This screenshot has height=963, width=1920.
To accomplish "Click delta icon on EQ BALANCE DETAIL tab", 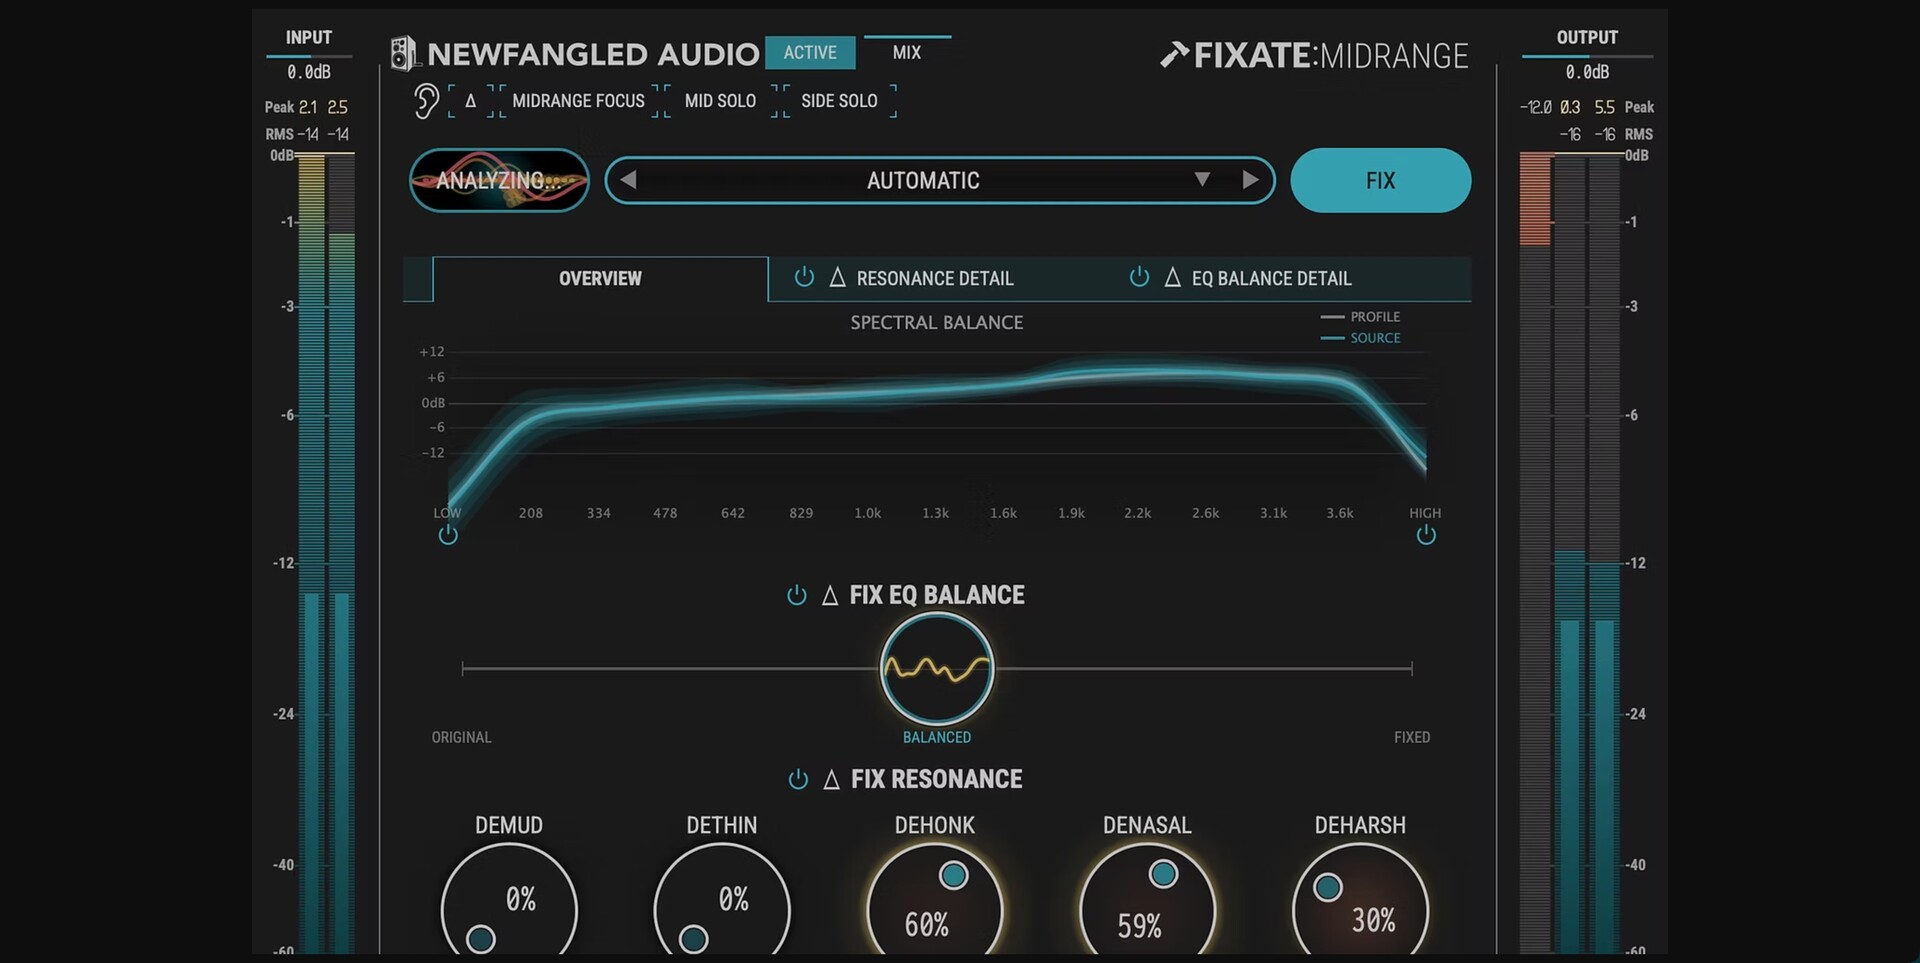I will point(1172,278).
